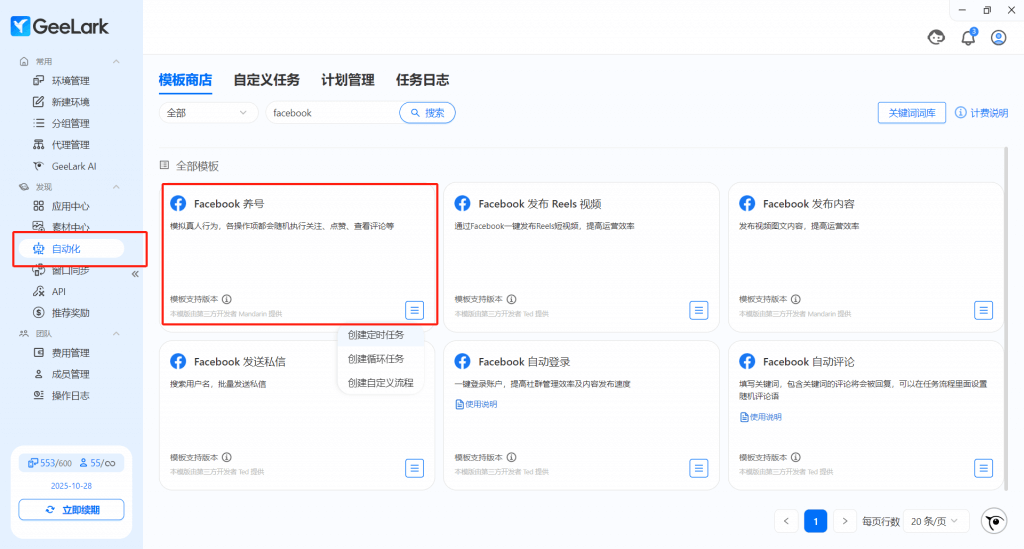This screenshot has width=1024, height=549.
Task: Click the 立即续期 renew button
Action: click(x=71, y=510)
